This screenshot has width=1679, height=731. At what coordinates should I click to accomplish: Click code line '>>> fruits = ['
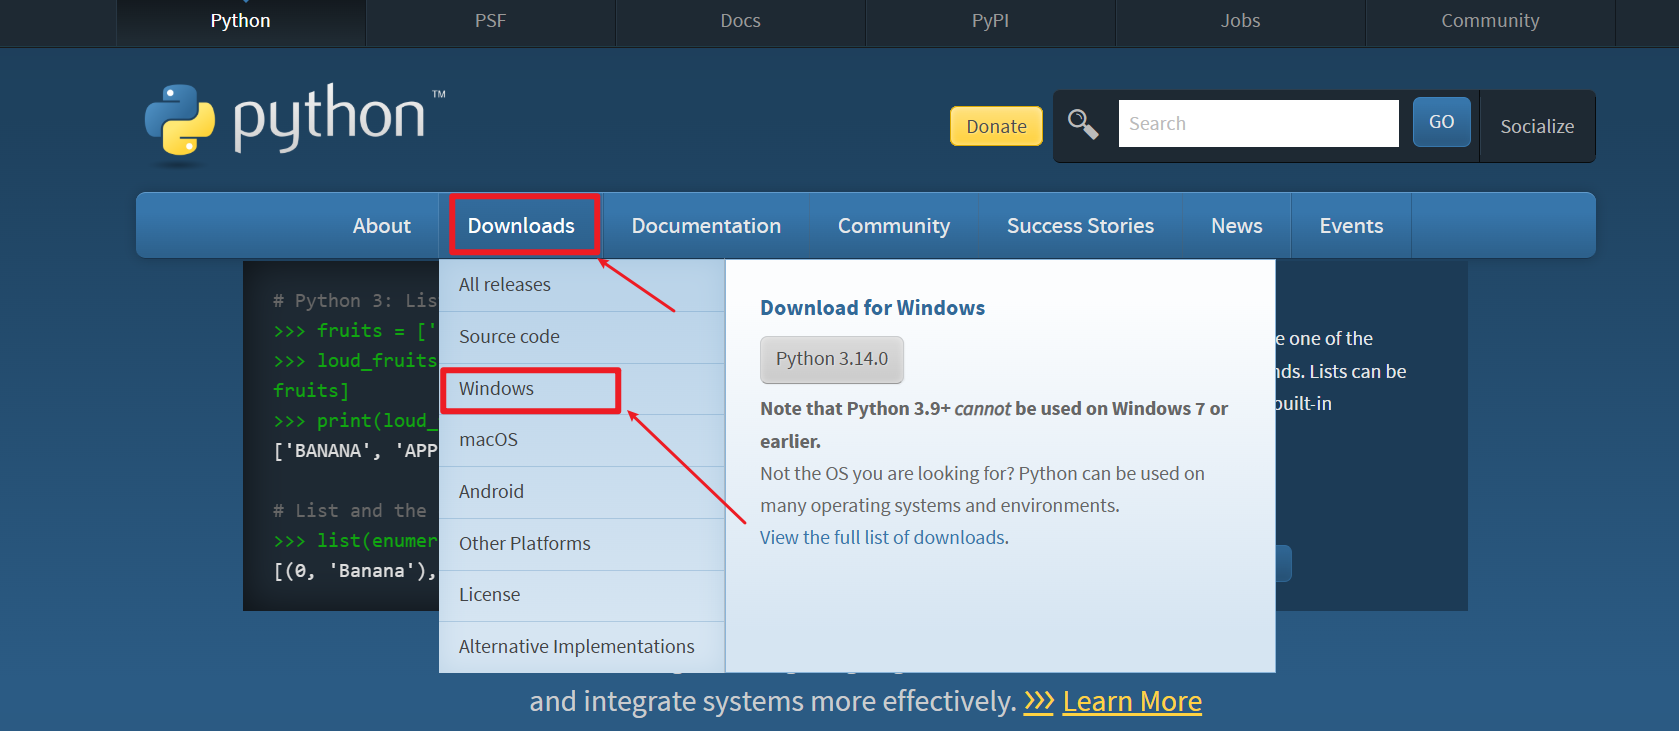pos(355,331)
